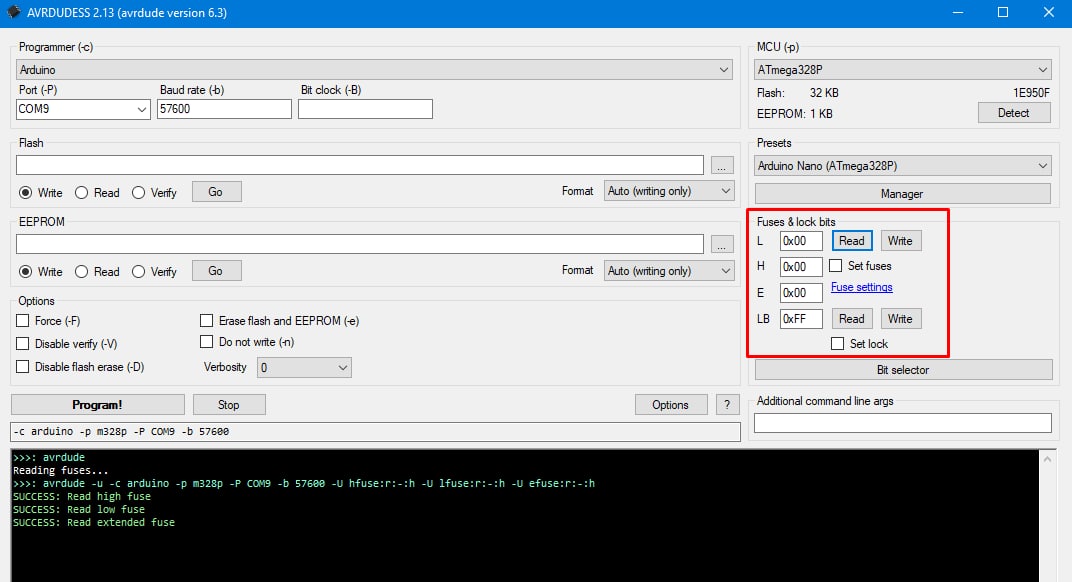Click the EEPROM file path field
The height and width of the screenshot is (582, 1072).
tap(360, 244)
